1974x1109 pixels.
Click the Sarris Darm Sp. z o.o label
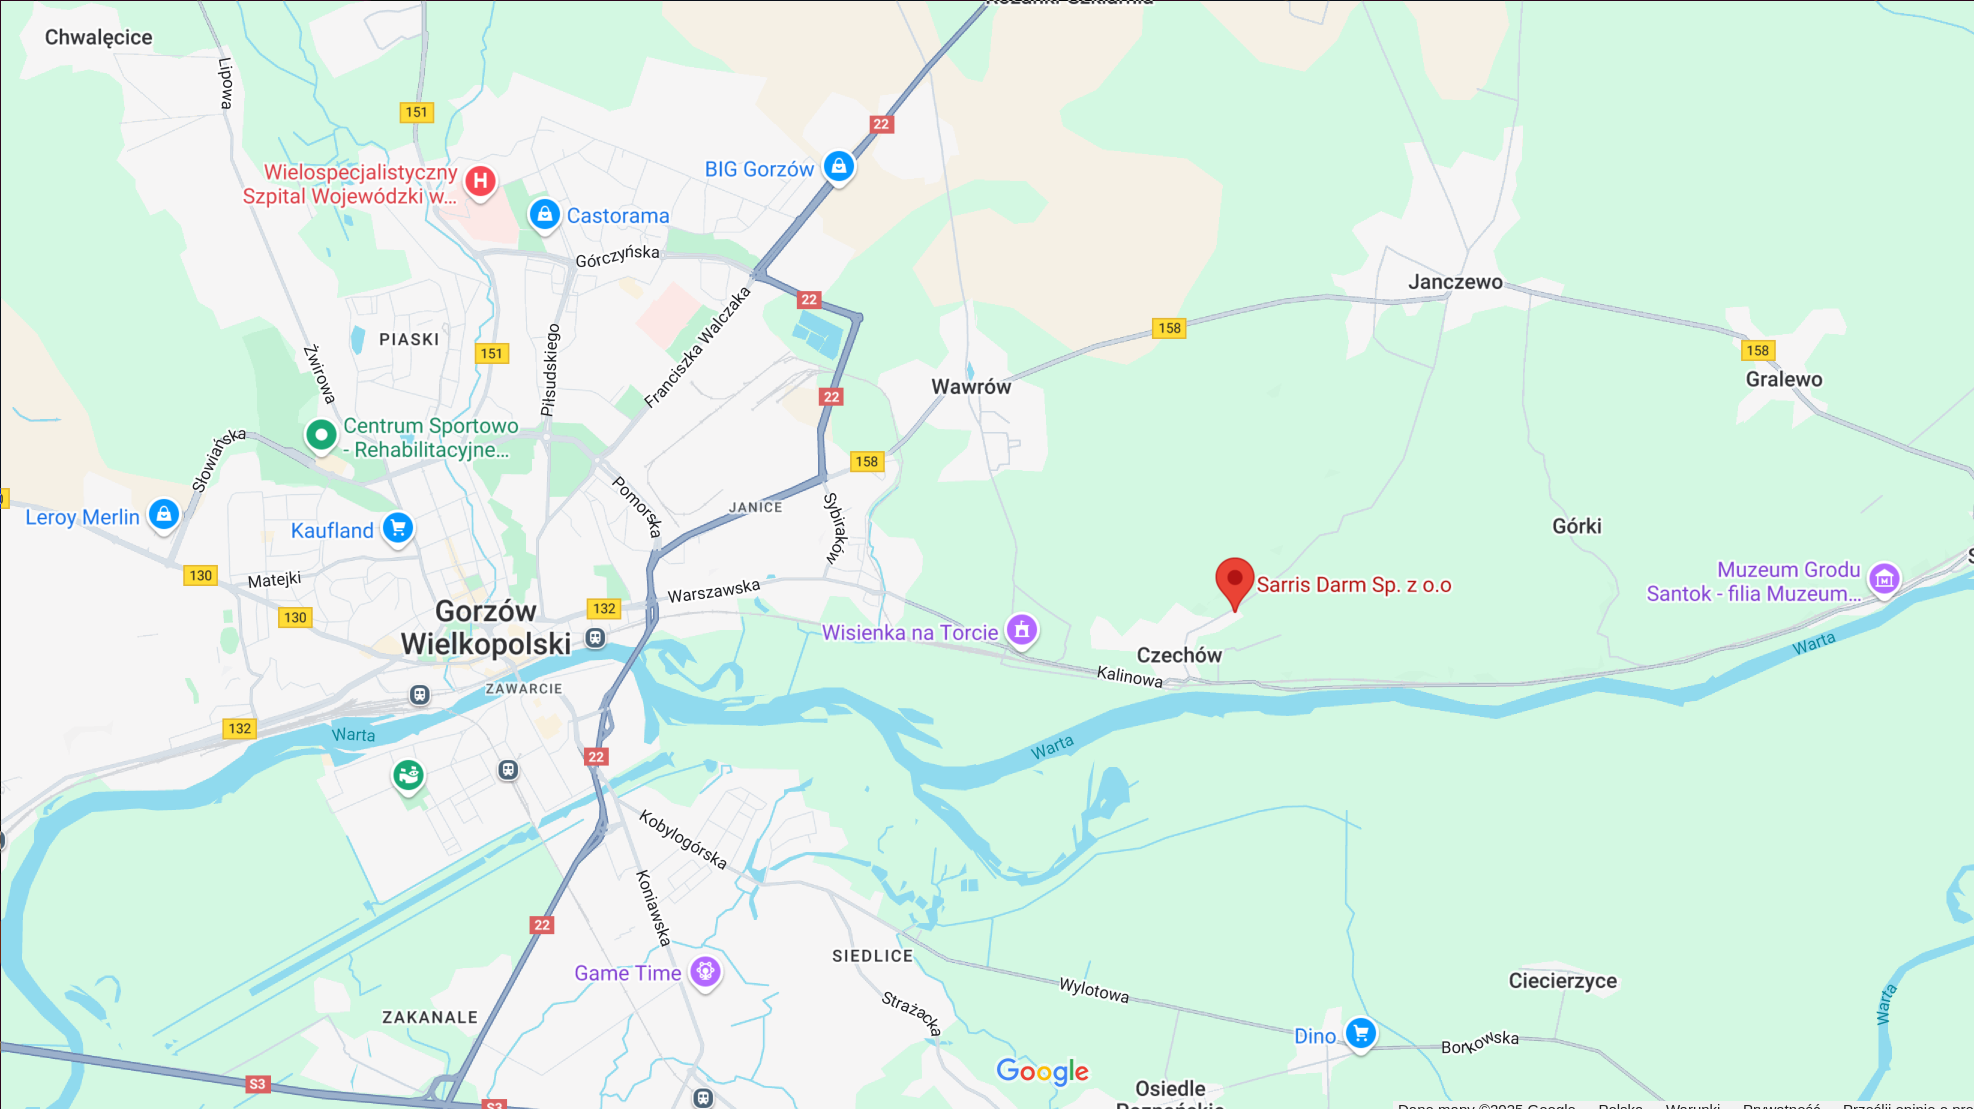point(1354,585)
